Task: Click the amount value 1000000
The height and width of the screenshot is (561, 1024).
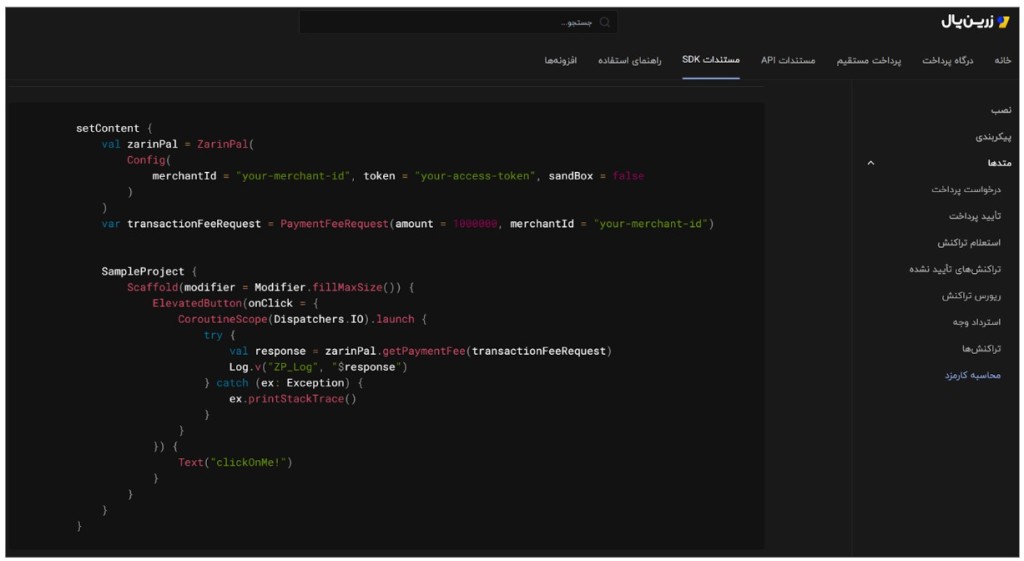Action: tap(475, 223)
